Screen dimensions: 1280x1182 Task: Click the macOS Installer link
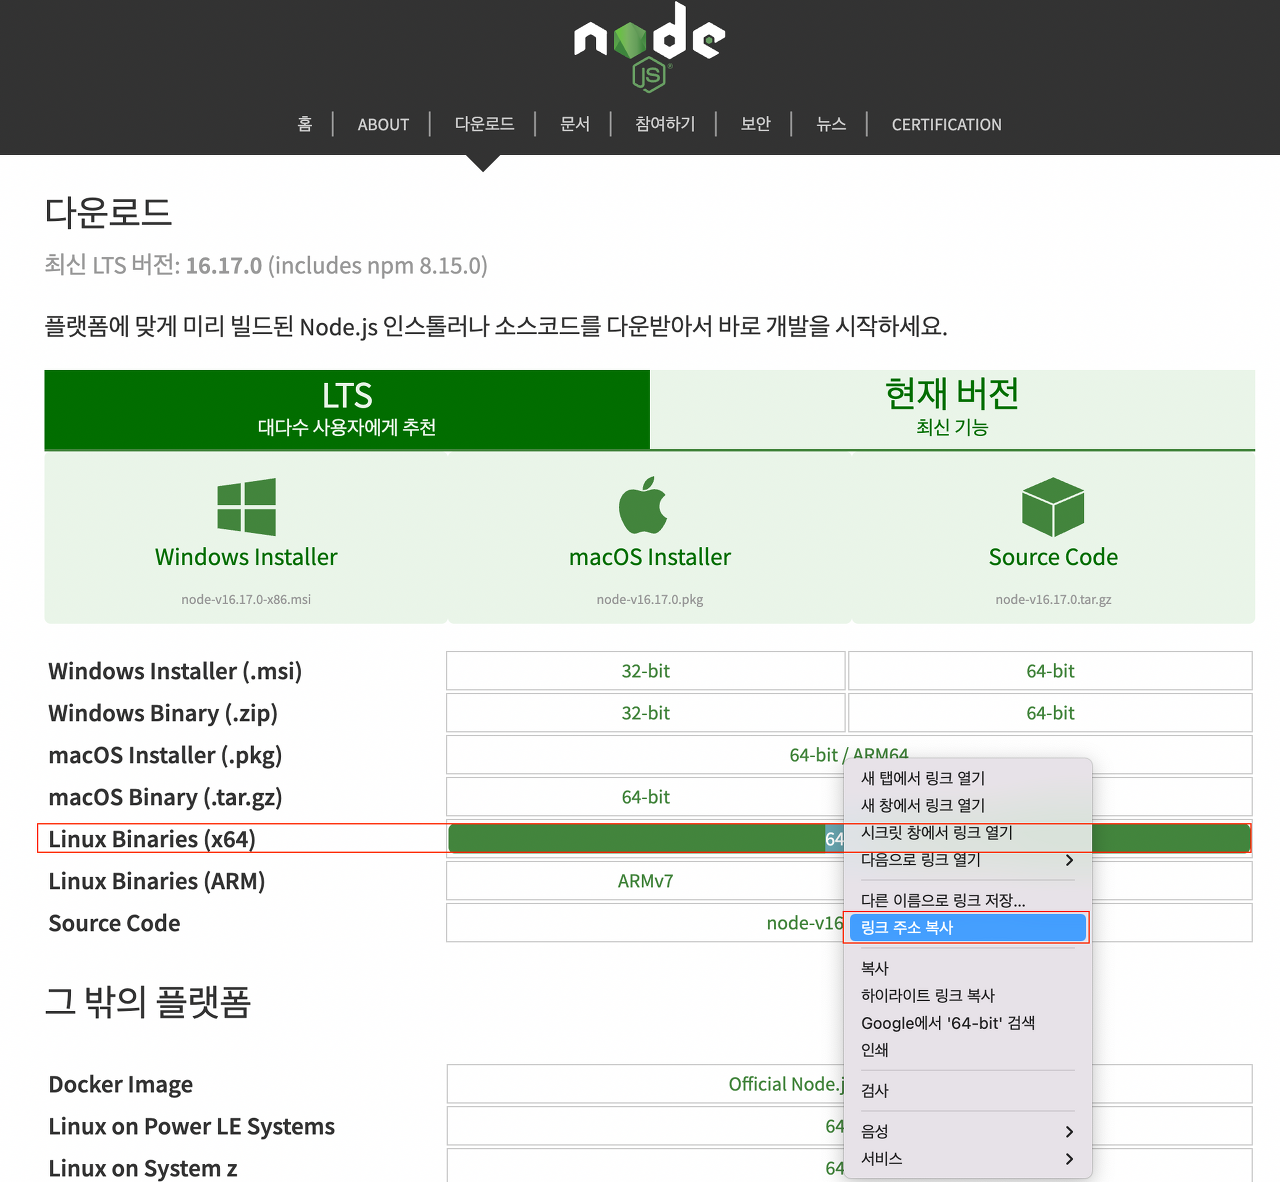coord(650,557)
